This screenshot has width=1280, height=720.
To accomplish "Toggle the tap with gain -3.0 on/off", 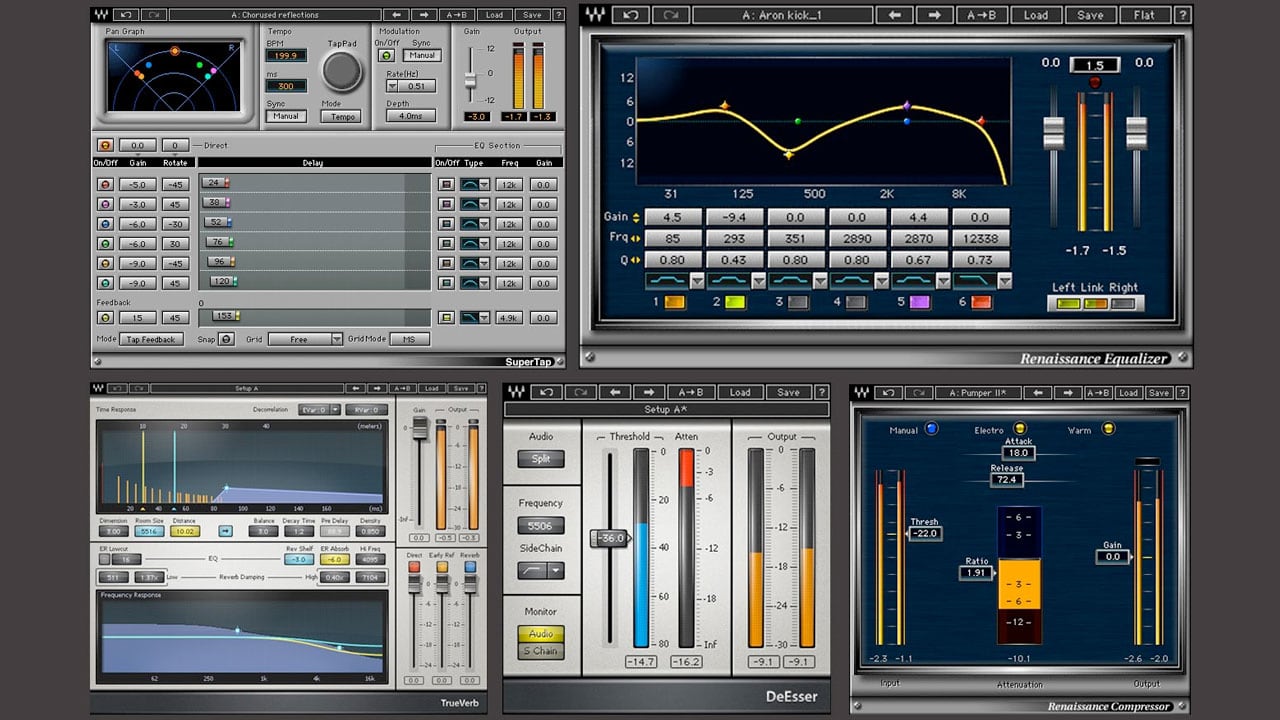I will (x=104, y=204).
